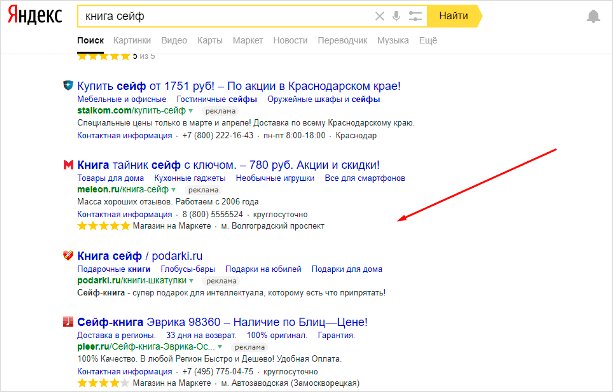The width and height of the screenshot is (613, 392).
Task: Click реклама label next to podarki.ru
Action: click(x=221, y=281)
